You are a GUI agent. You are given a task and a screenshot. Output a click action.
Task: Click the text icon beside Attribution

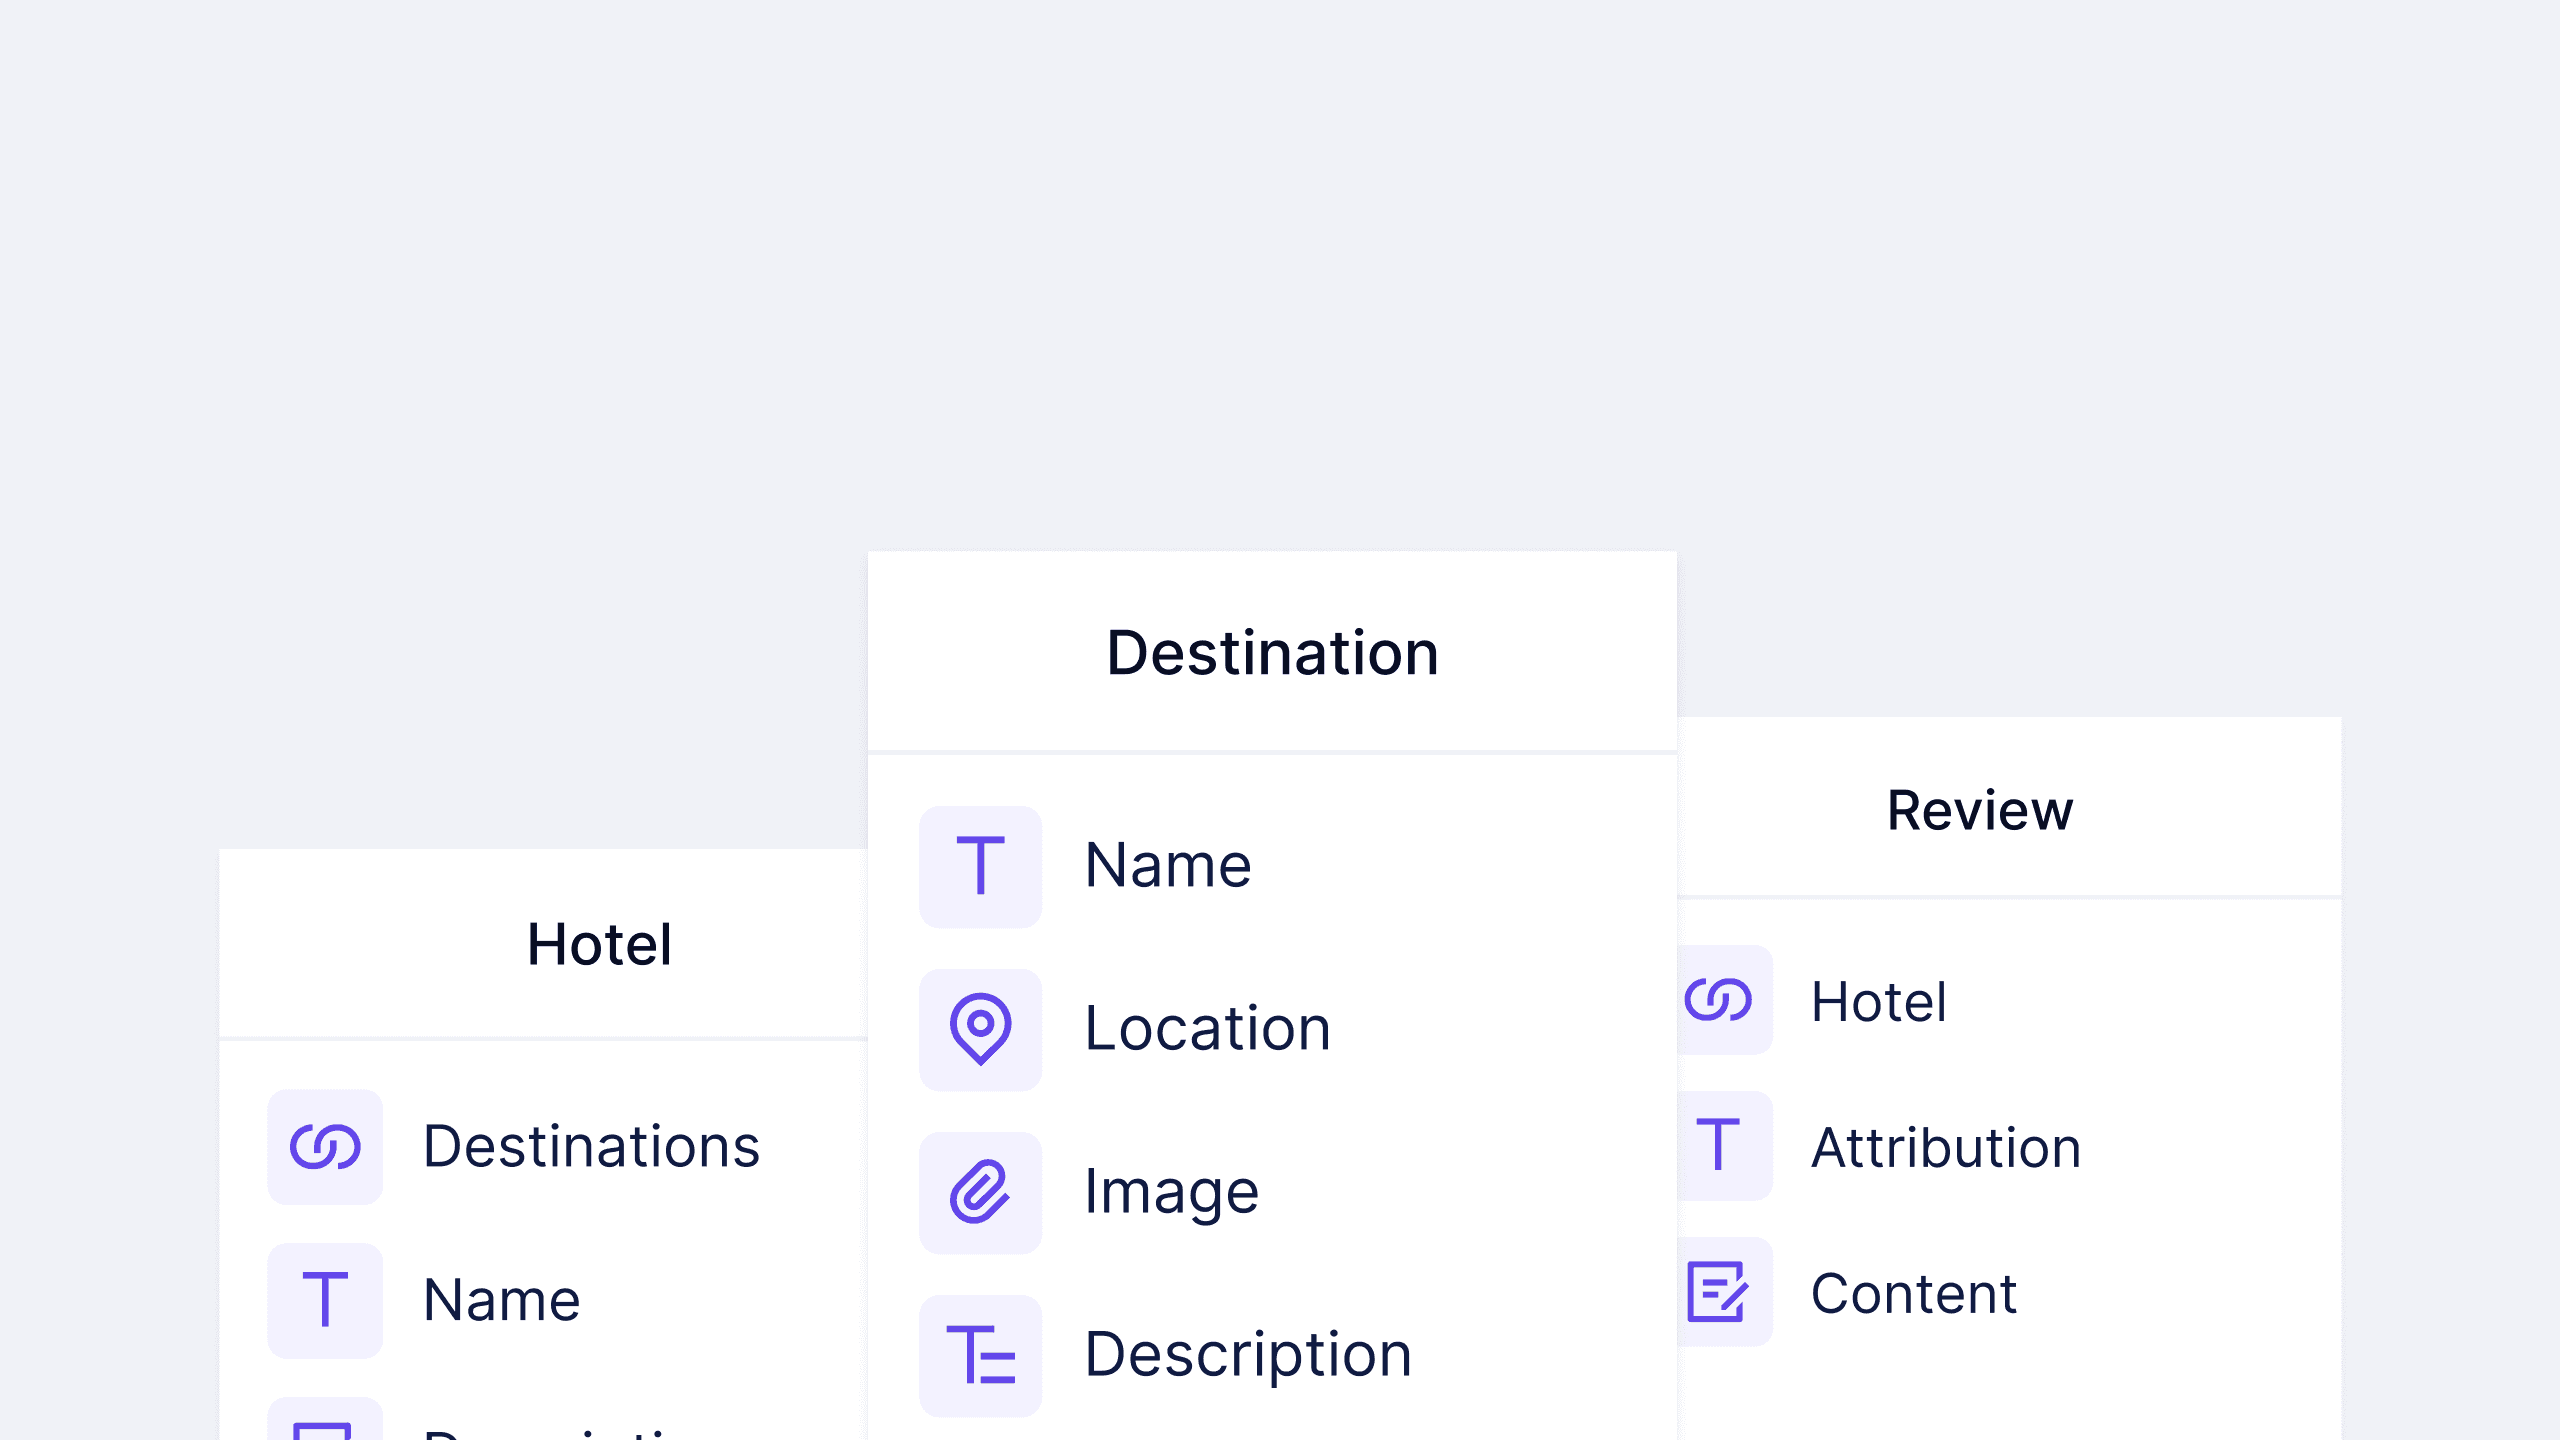point(1719,1146)
